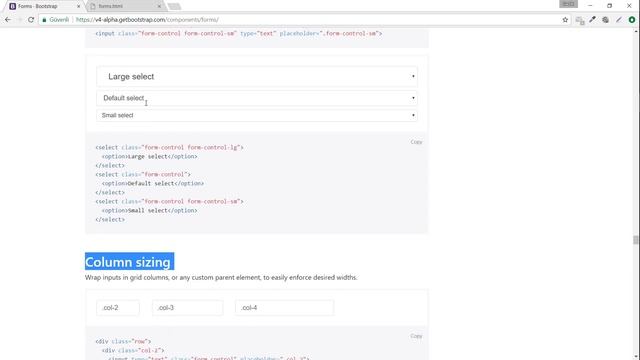Open the gear-like extension icon

(606, 20)
